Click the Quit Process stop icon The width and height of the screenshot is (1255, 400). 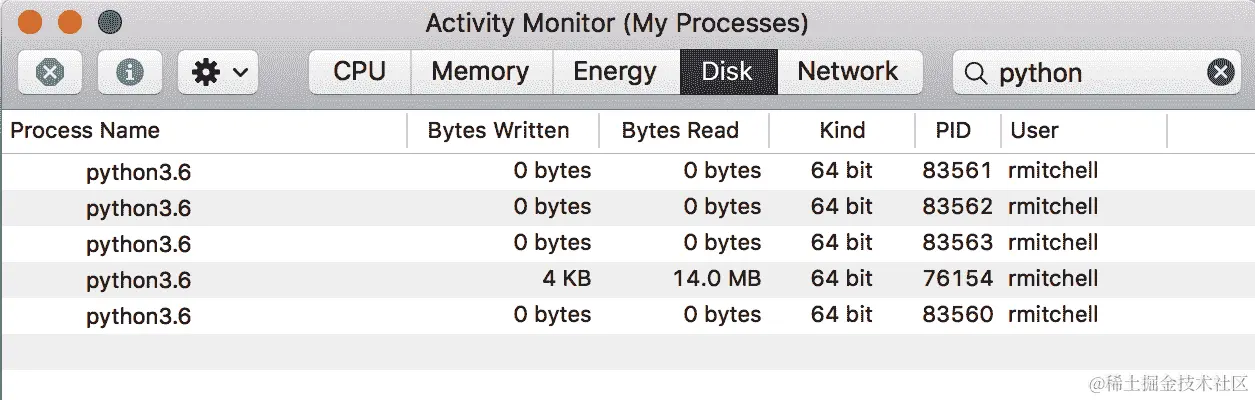[50, 73]
